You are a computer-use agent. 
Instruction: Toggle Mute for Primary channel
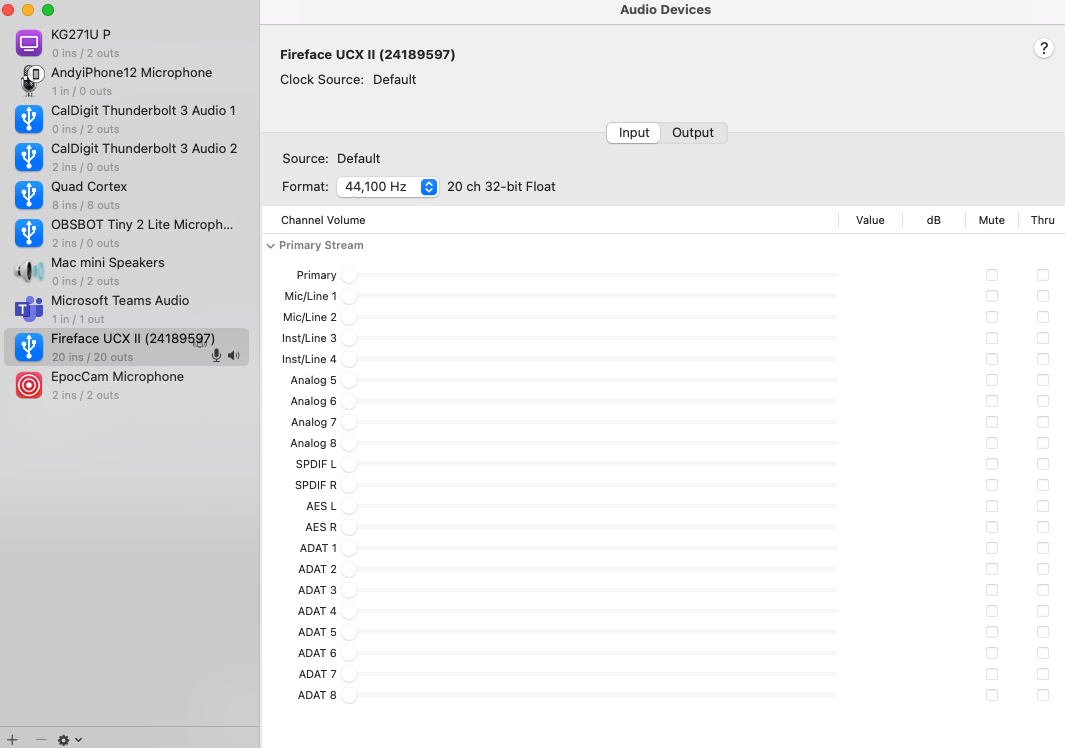pos(992,275)
